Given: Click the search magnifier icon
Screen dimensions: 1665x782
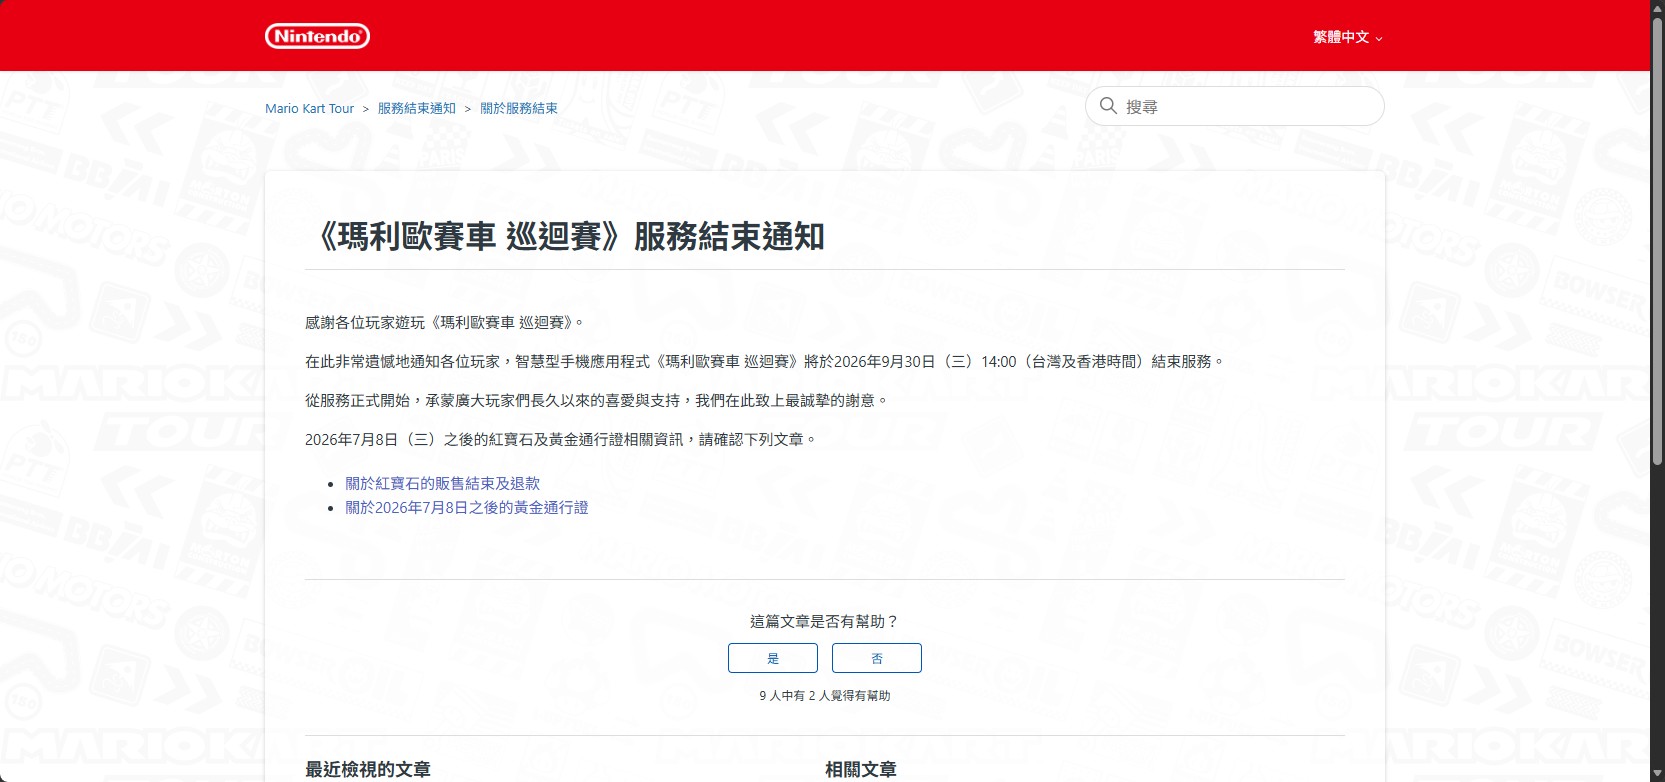Looking at the screenshot, I should (x=1108, y=105).
